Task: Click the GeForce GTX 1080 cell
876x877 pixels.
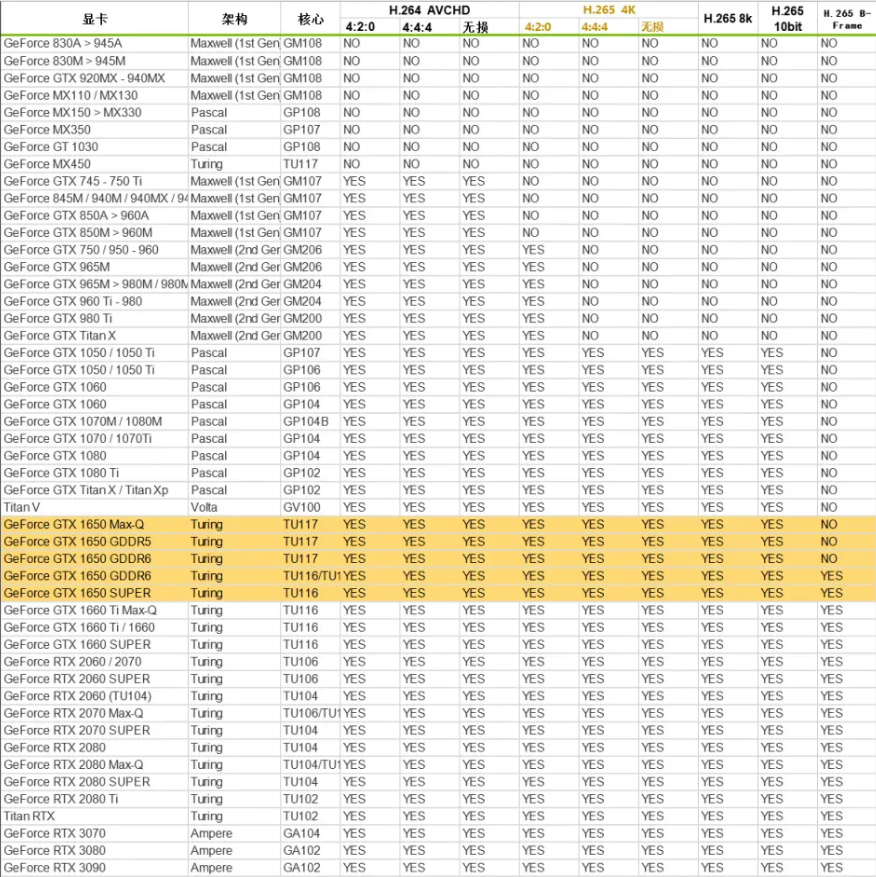Action: click(x=55, y=455)
